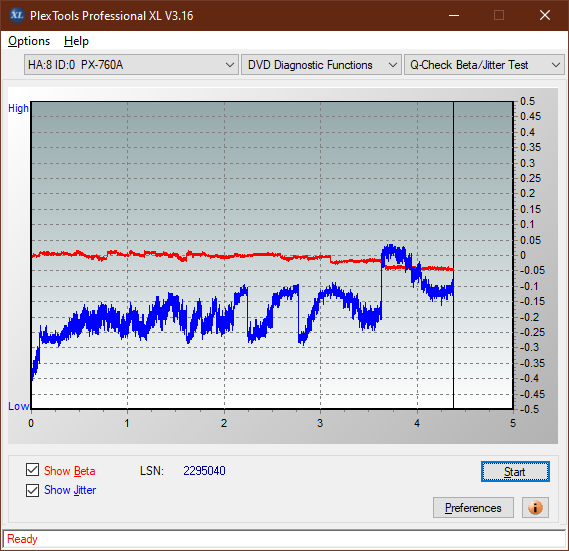The height and width of the screenshot is (551, 569).
Task: Click the disabled maximize window icon
Action: 499,15
